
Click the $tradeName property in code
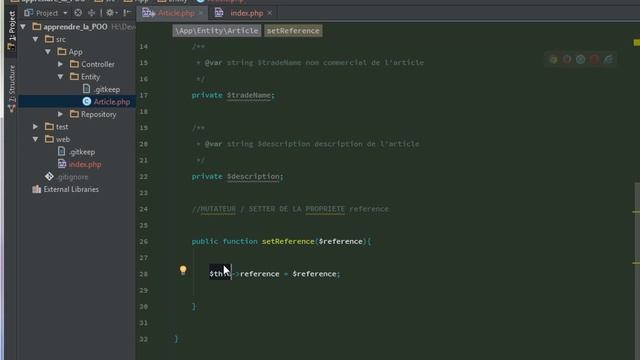(x=249, y=95)
